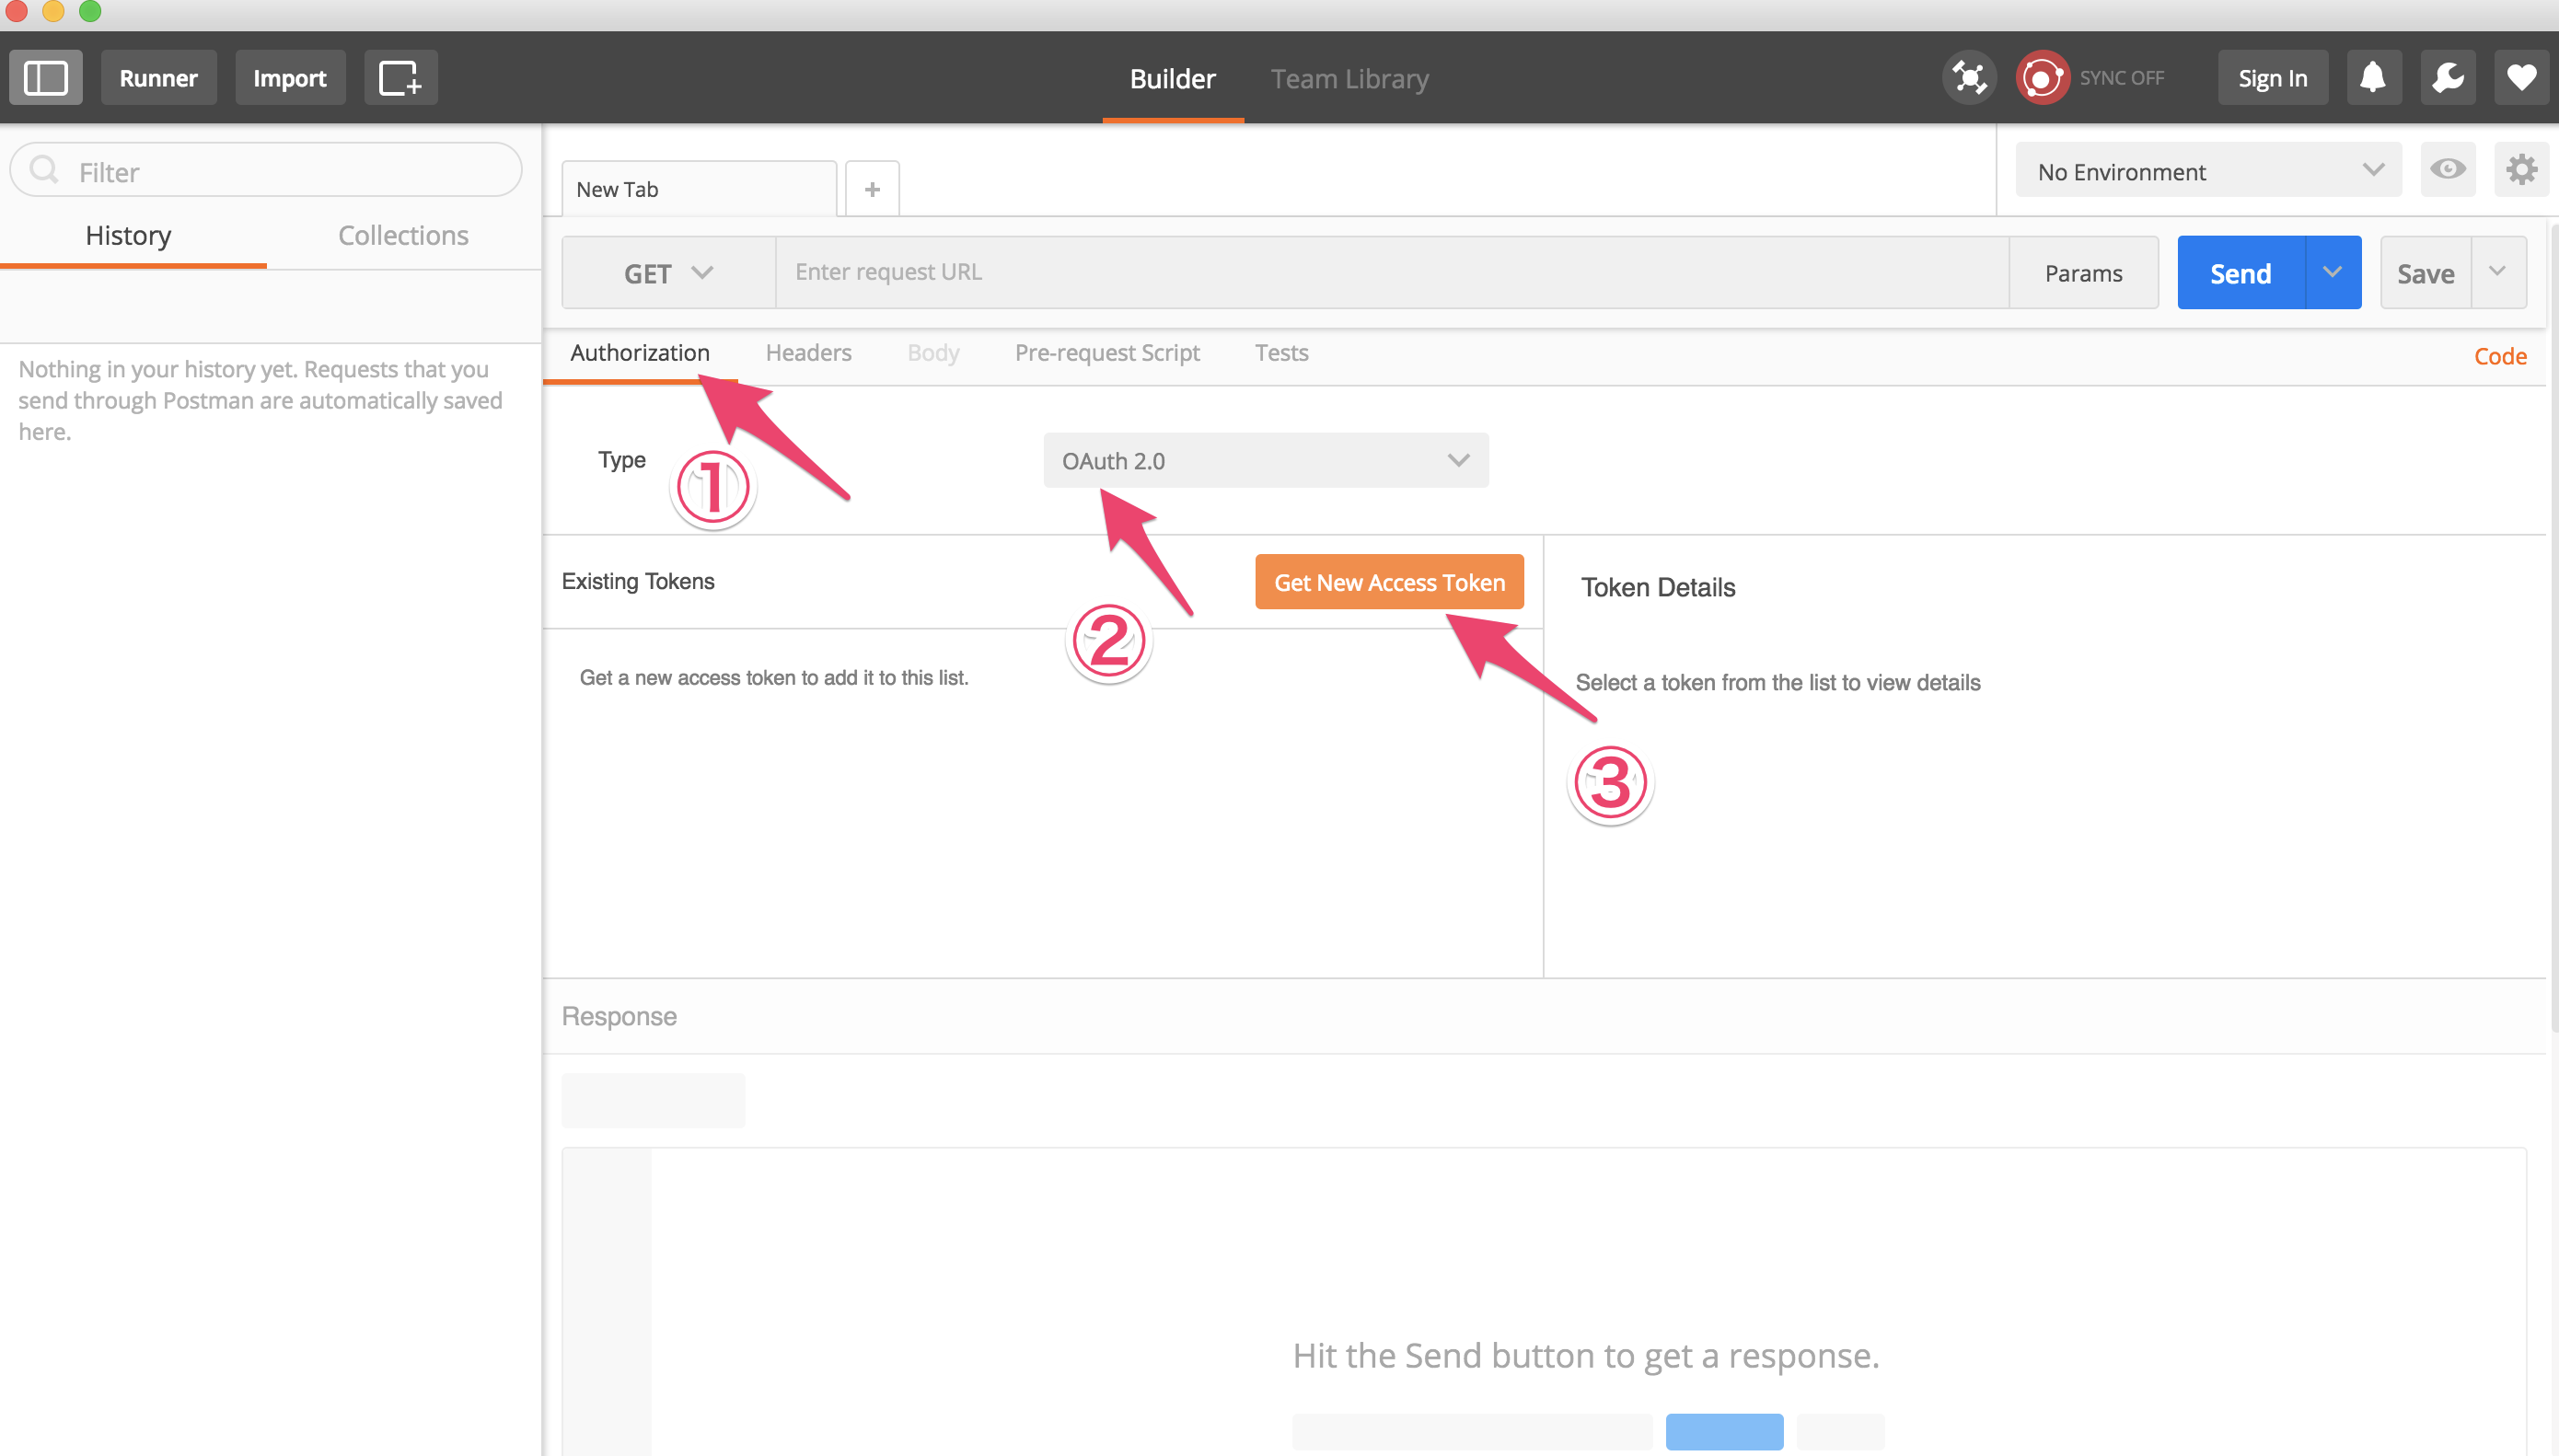
Task: Expand the No Environment selector
Action: pos(2206,171)
